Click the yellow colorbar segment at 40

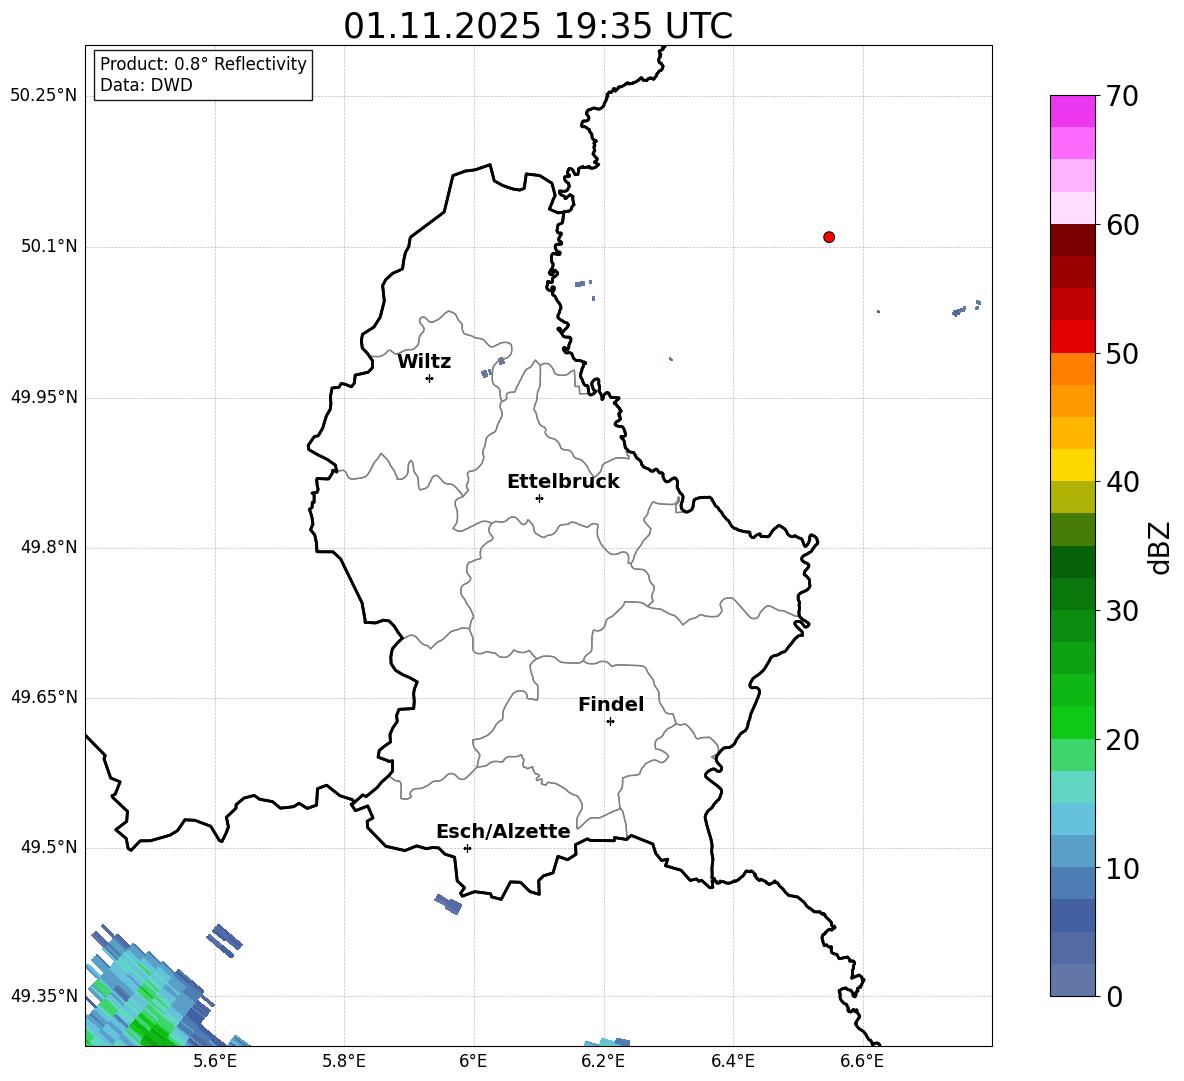[1072, 466]
